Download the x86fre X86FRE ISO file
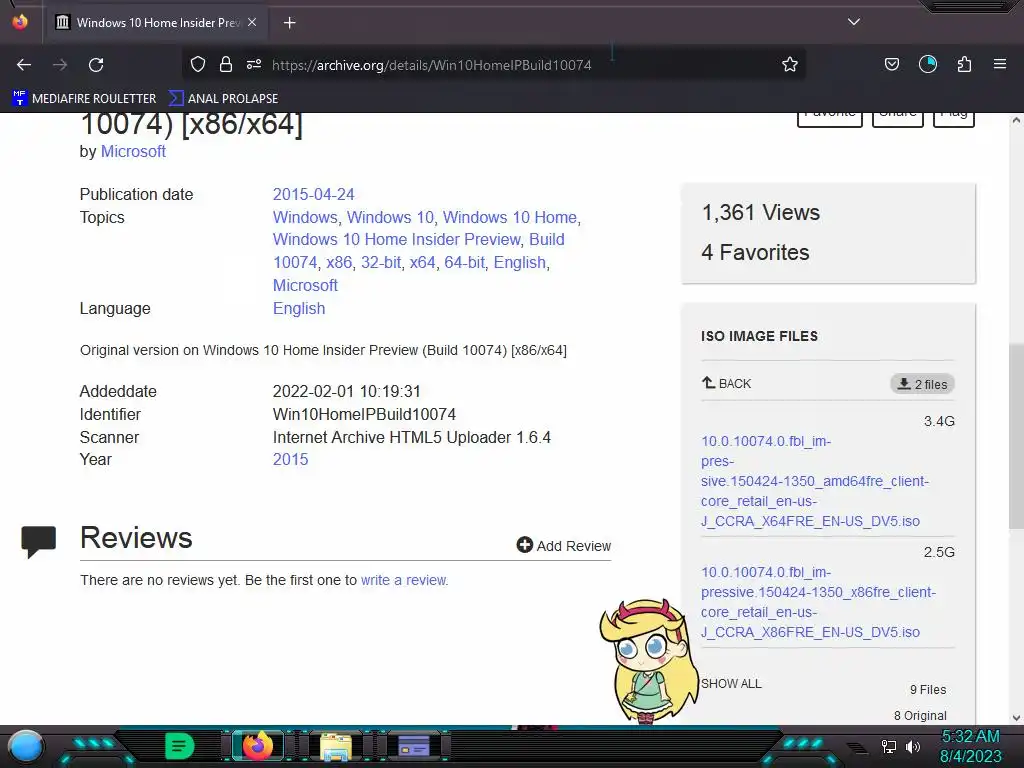The height and width of the screenshot is (768, 1024). (818, 602)
